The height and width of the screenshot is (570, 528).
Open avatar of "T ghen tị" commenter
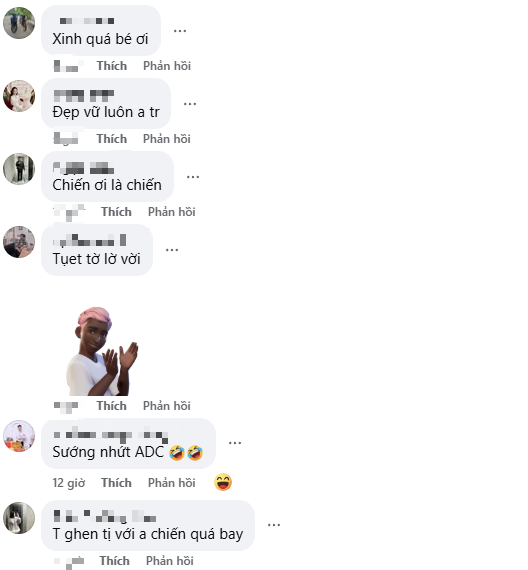[19, 518]
